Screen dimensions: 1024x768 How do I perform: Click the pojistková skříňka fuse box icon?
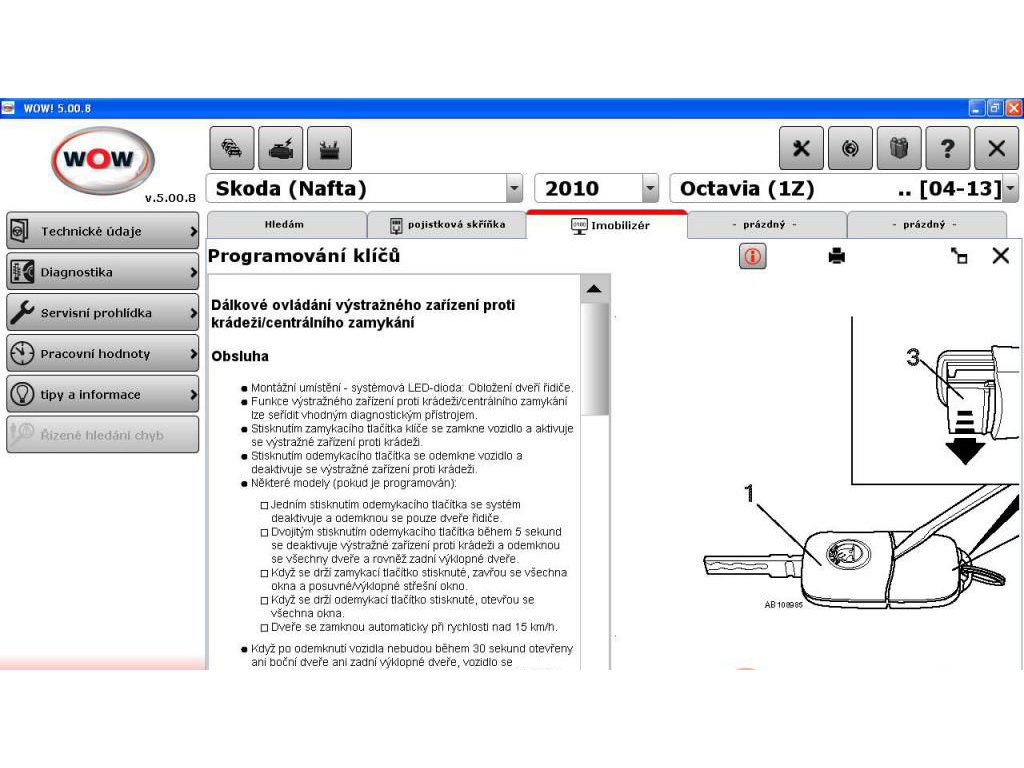pyautogui.click(x=396, y=225)
